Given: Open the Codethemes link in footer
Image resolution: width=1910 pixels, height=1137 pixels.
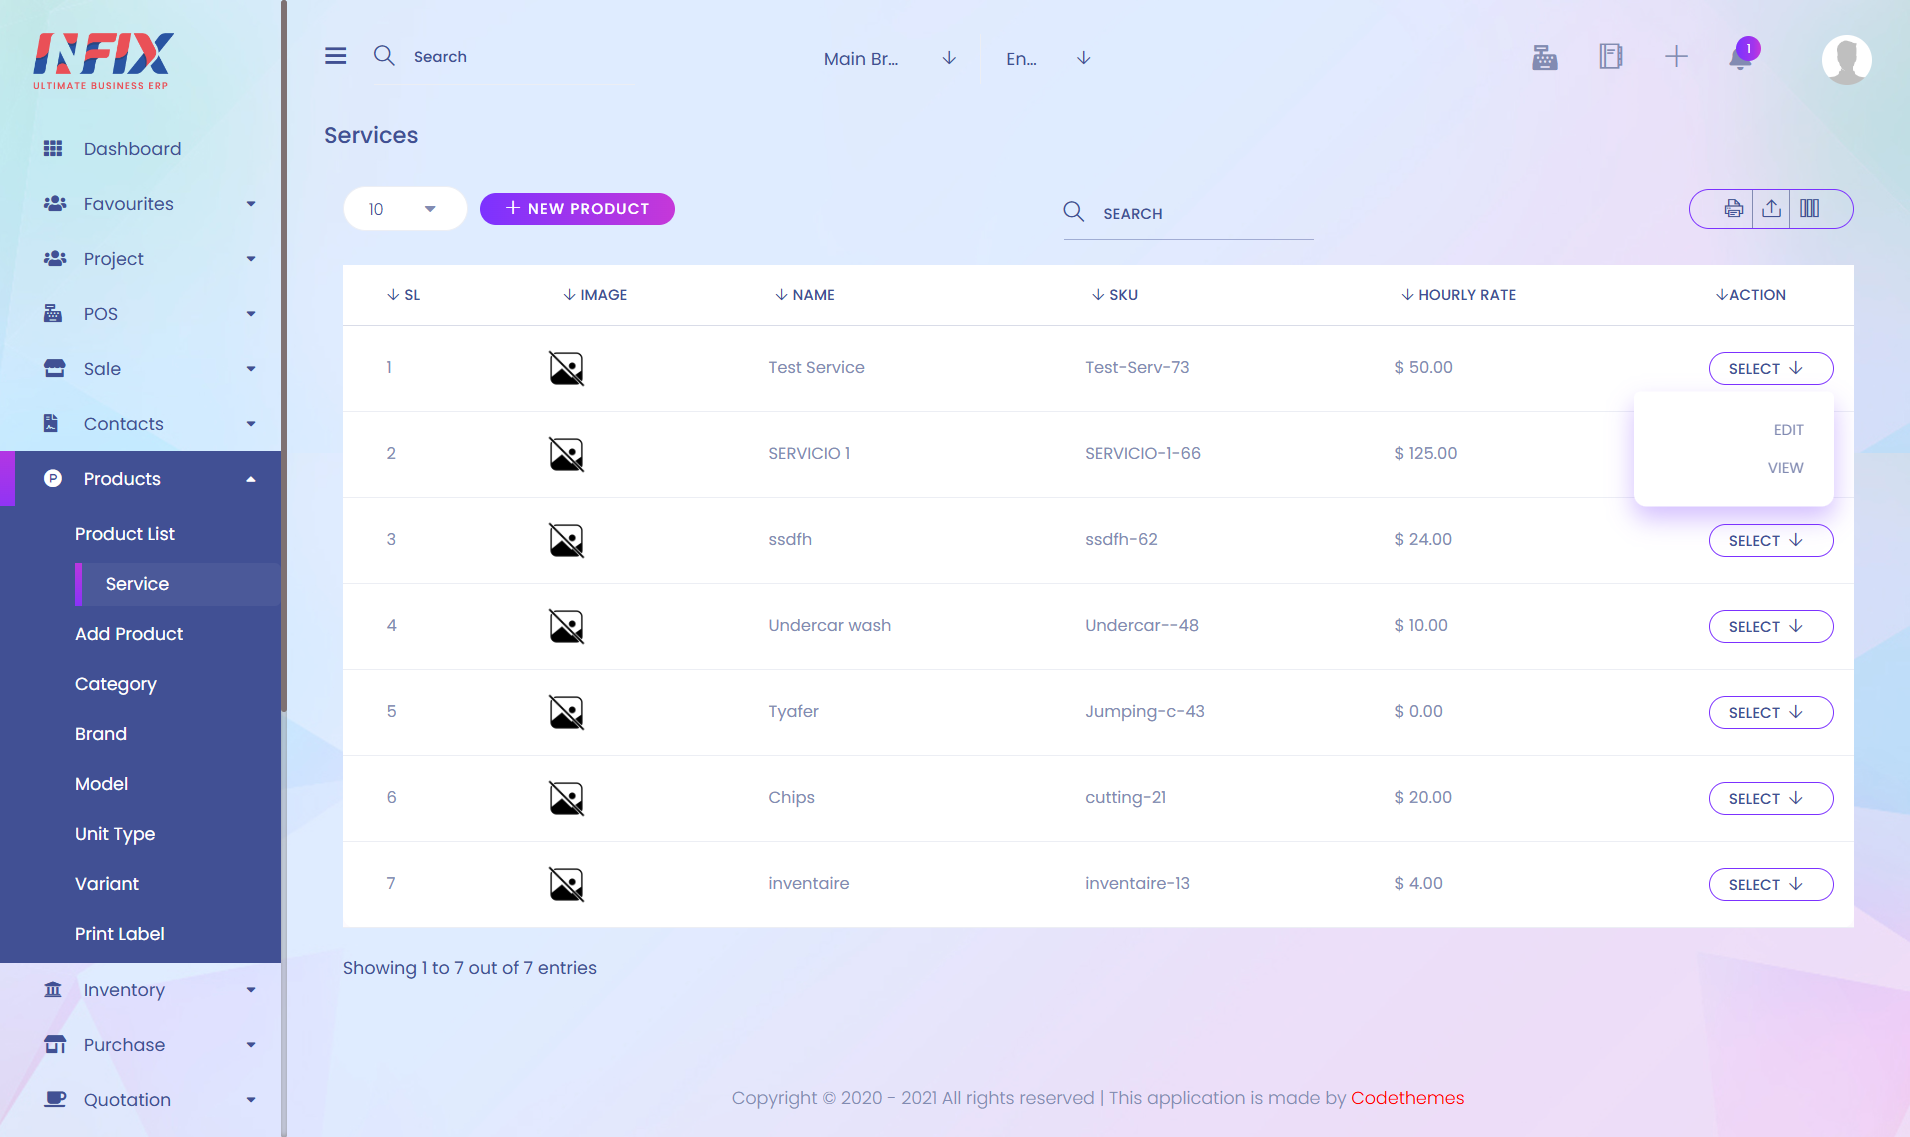Looking at the screenshot, I should pos(1407,1098).
